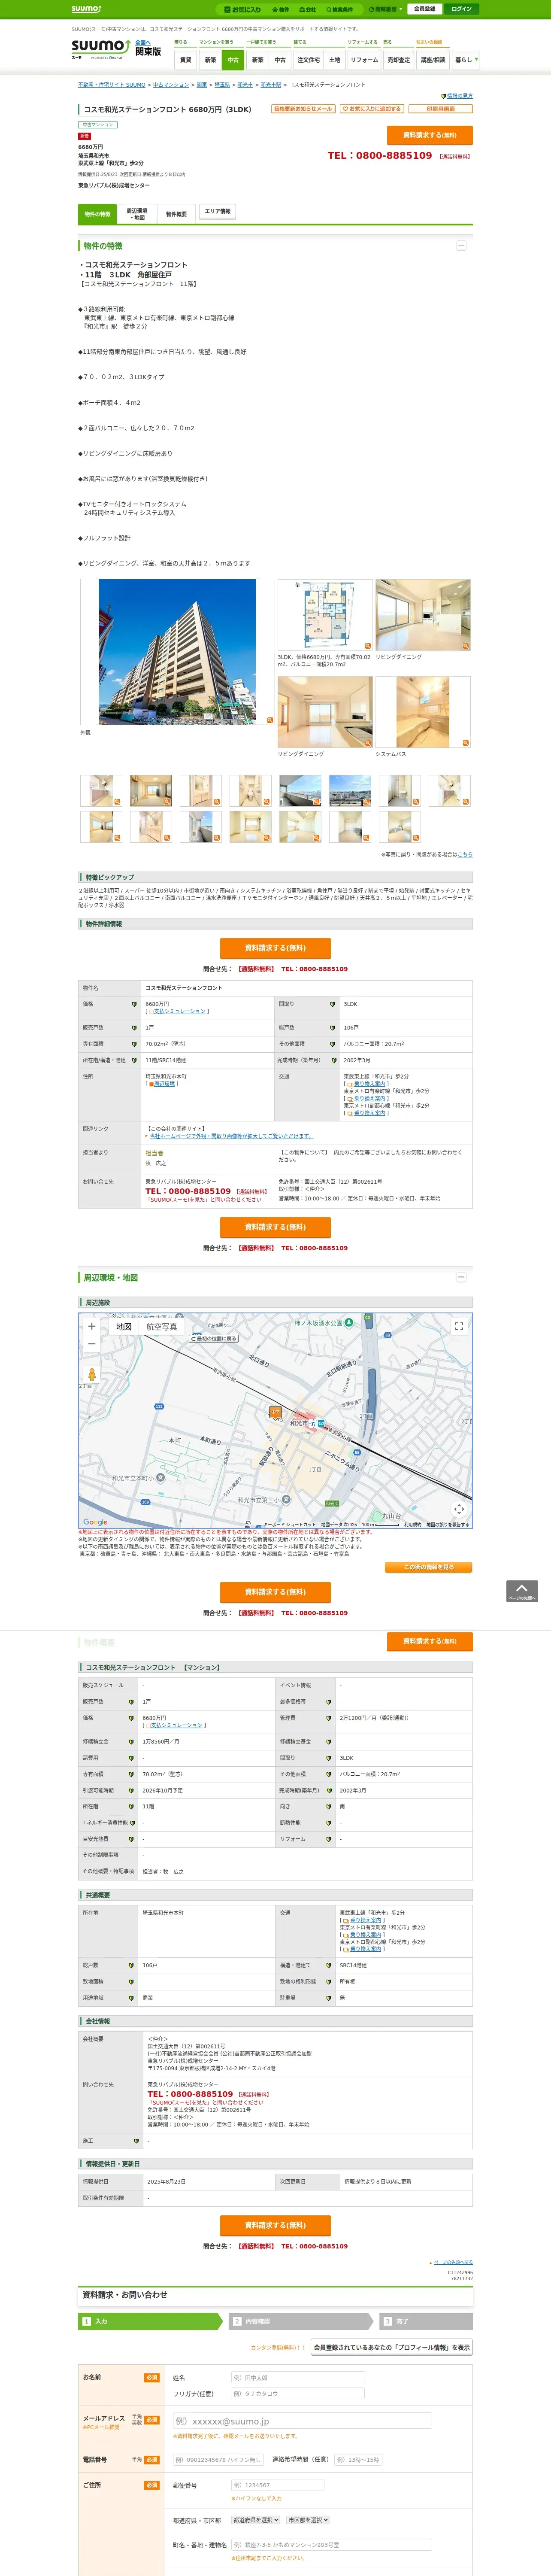
Task: Click the help icon beside 総戸数 in the details table
Action: coord(333,1028)
